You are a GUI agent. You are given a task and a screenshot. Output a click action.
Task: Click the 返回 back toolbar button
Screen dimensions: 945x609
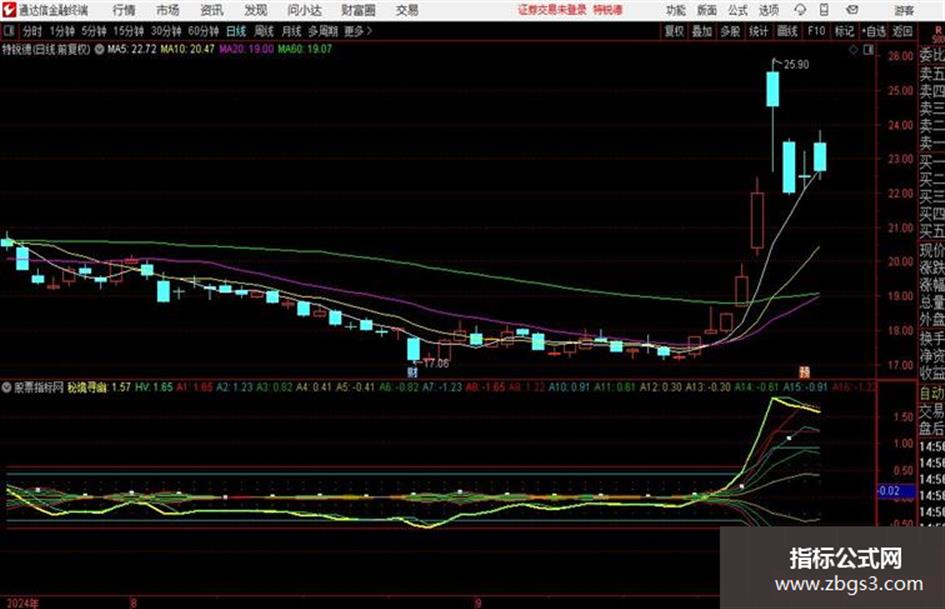coord(902,31)
